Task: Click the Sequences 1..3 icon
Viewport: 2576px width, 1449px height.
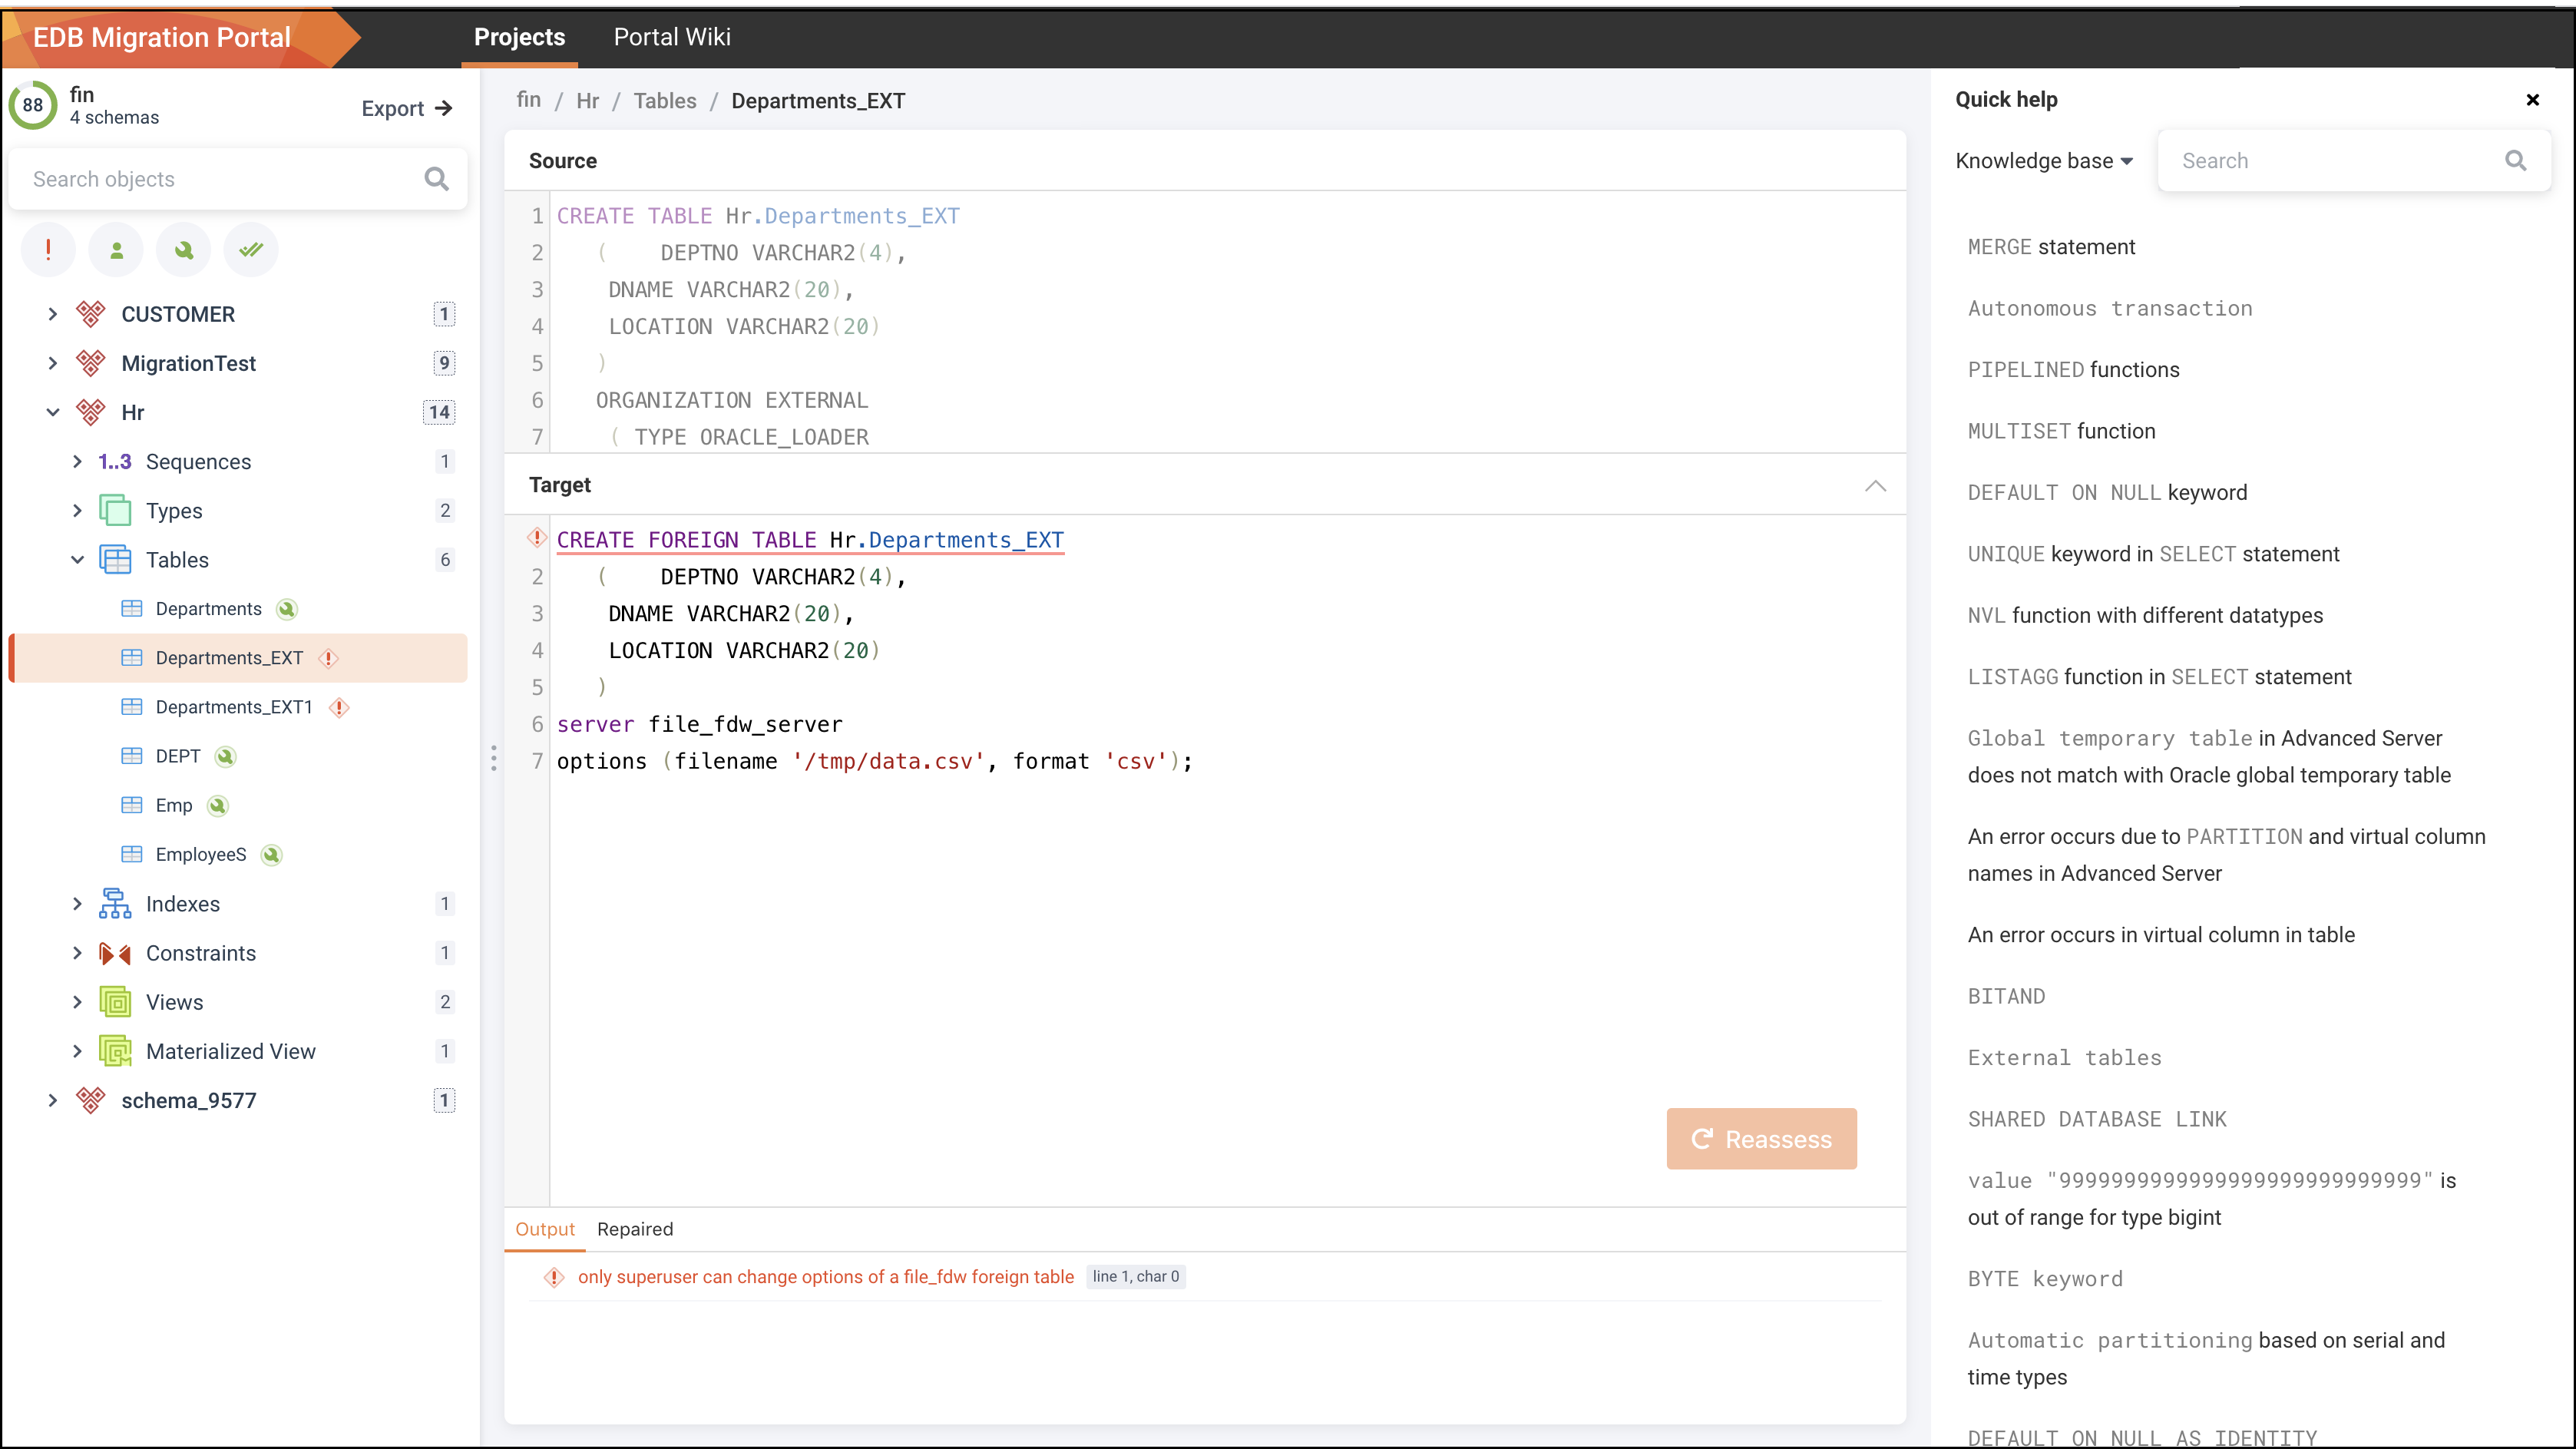Action: pyautogui.click(x=115, y=461)
